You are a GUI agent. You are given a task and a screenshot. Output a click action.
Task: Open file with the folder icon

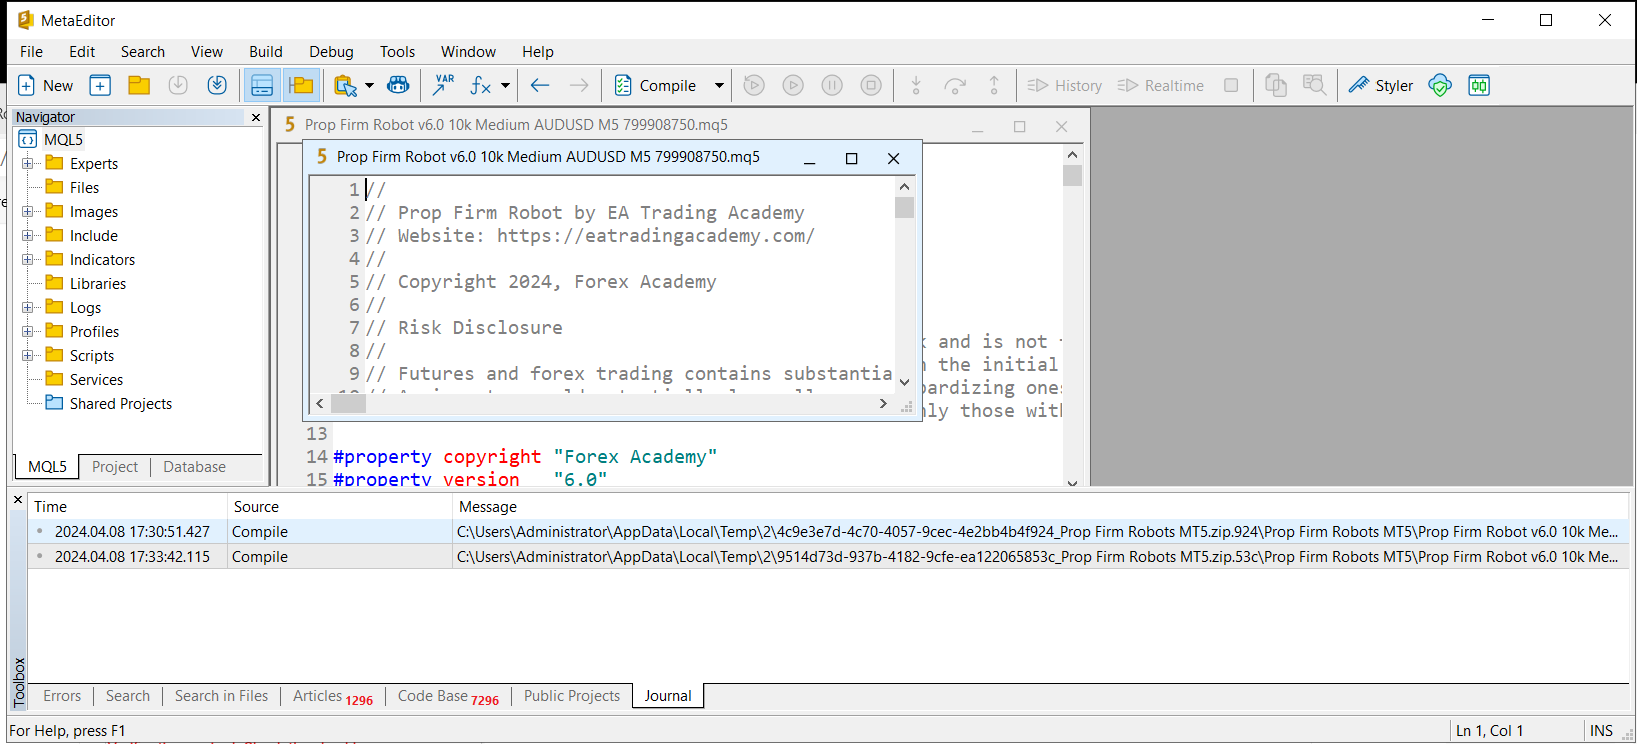(139, 86)
